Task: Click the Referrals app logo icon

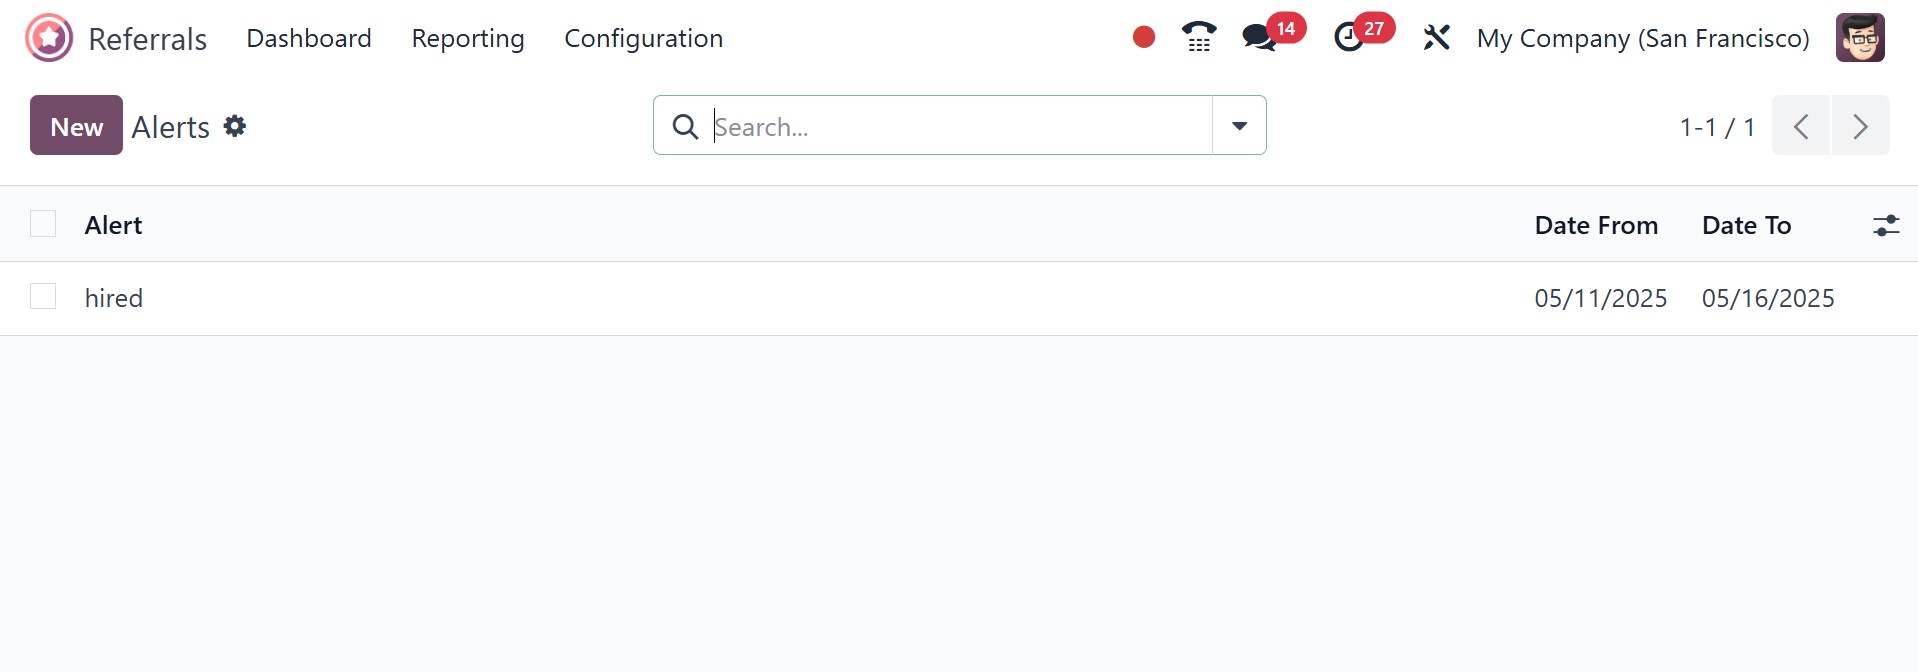Action: 49,38
